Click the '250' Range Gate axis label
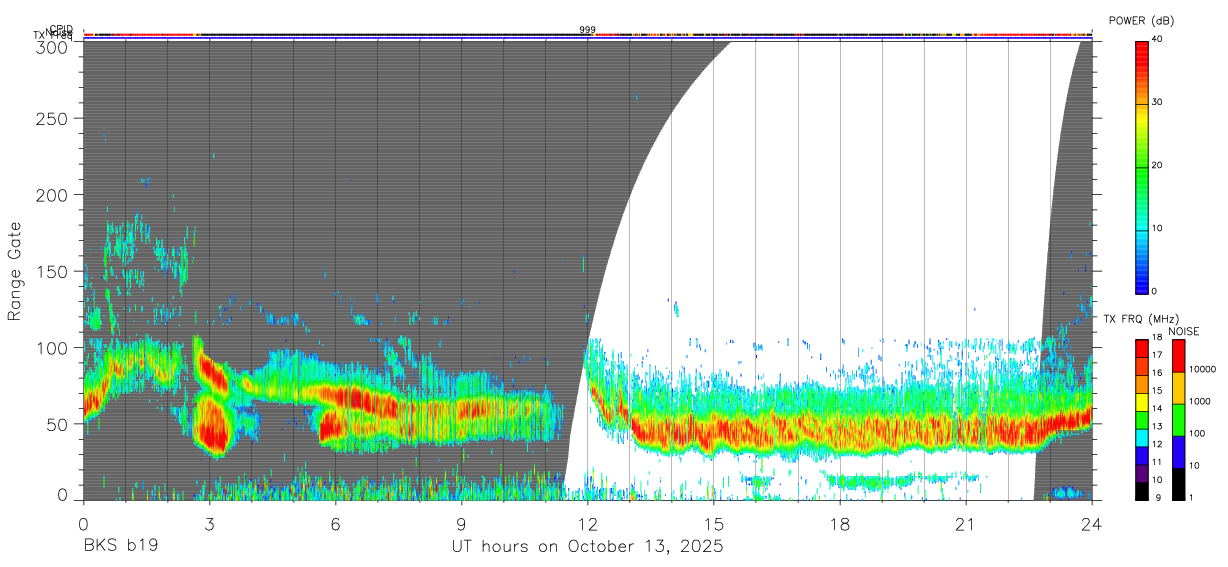The width and height of the screenshot is (1228, 567). [x=54, y=119]
